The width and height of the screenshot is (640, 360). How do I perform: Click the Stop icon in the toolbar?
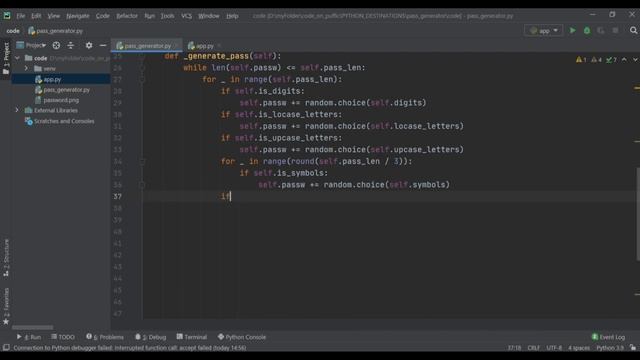tap(615, 31)
